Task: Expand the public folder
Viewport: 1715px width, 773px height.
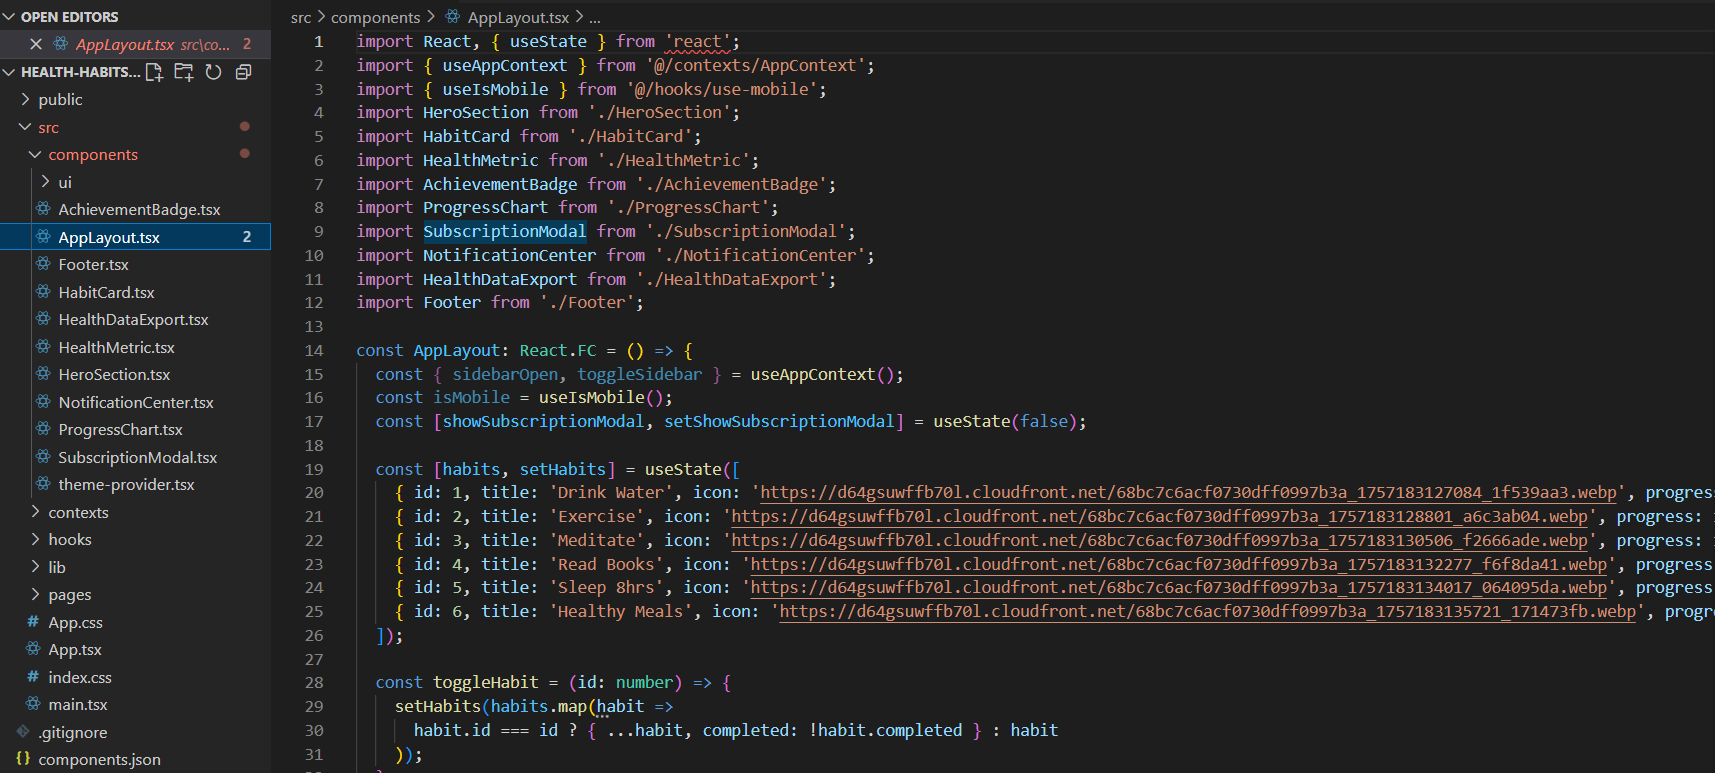Action: point(25,99)
